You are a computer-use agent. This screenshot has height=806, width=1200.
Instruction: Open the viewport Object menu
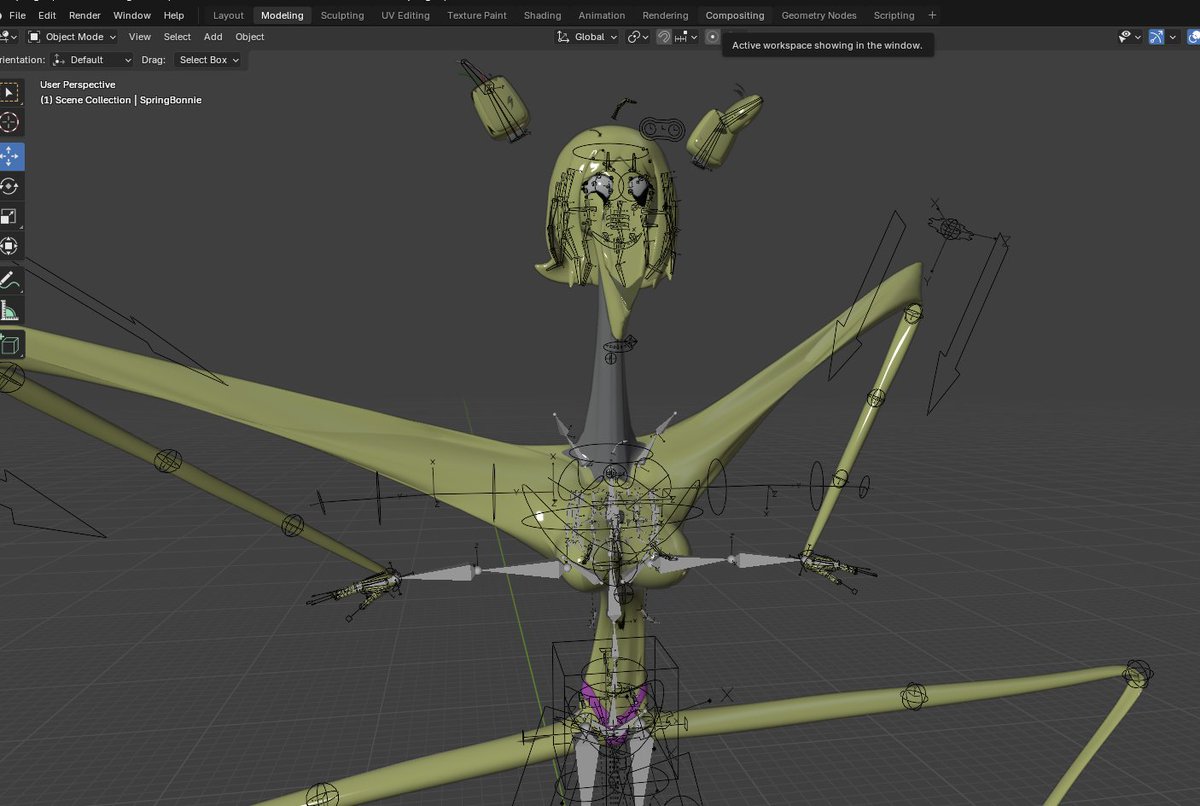[250, 37]
